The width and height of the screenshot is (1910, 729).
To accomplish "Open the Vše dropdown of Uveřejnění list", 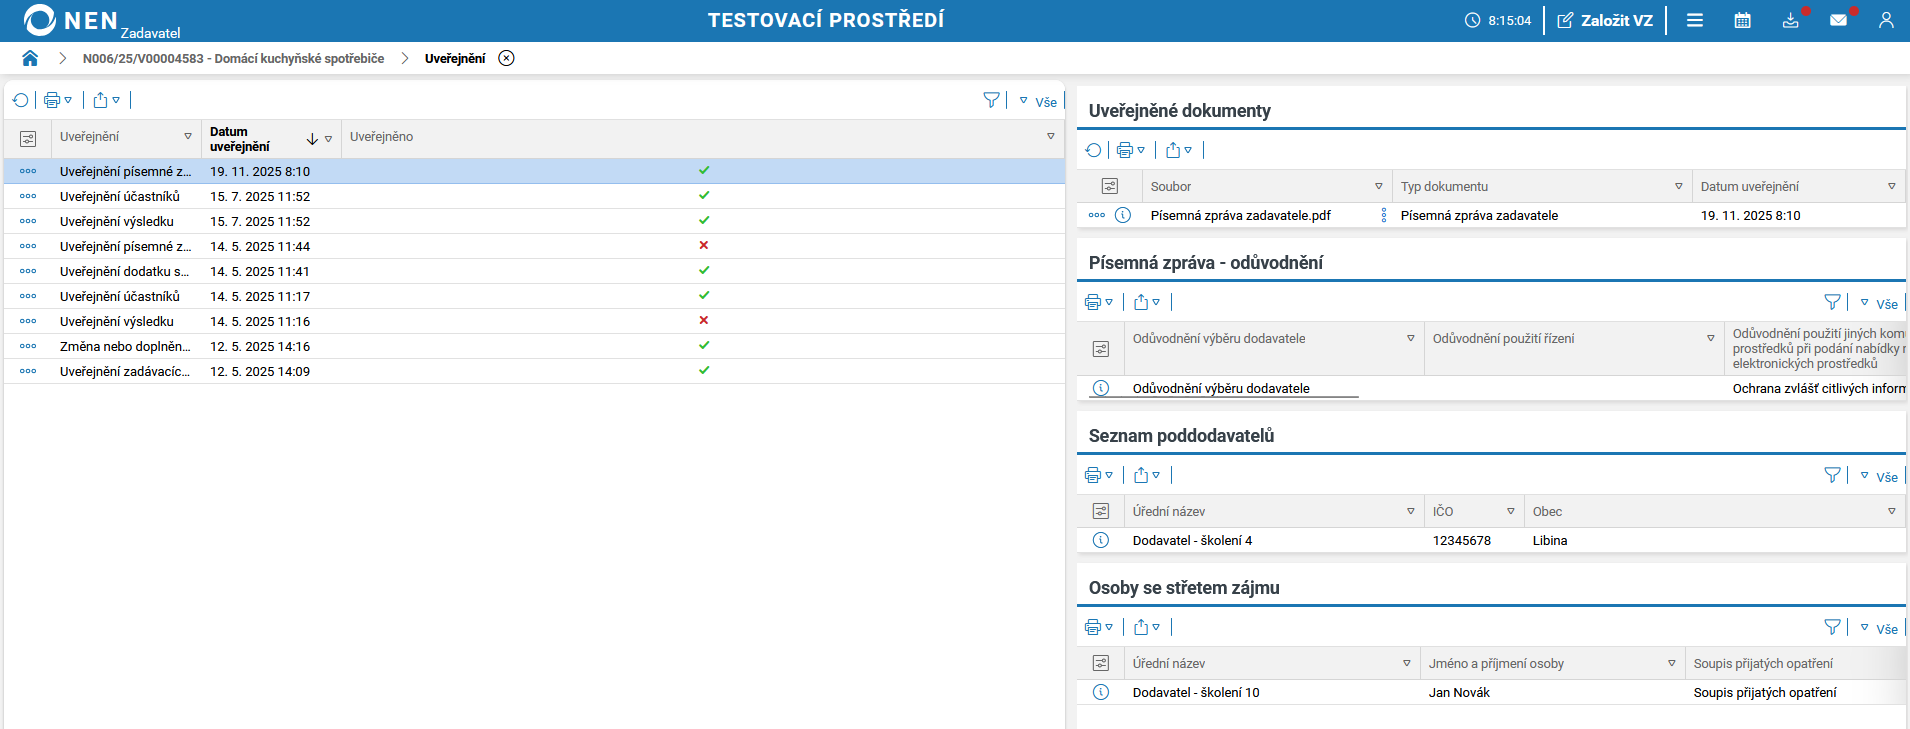I will (x=1038, y=101).
